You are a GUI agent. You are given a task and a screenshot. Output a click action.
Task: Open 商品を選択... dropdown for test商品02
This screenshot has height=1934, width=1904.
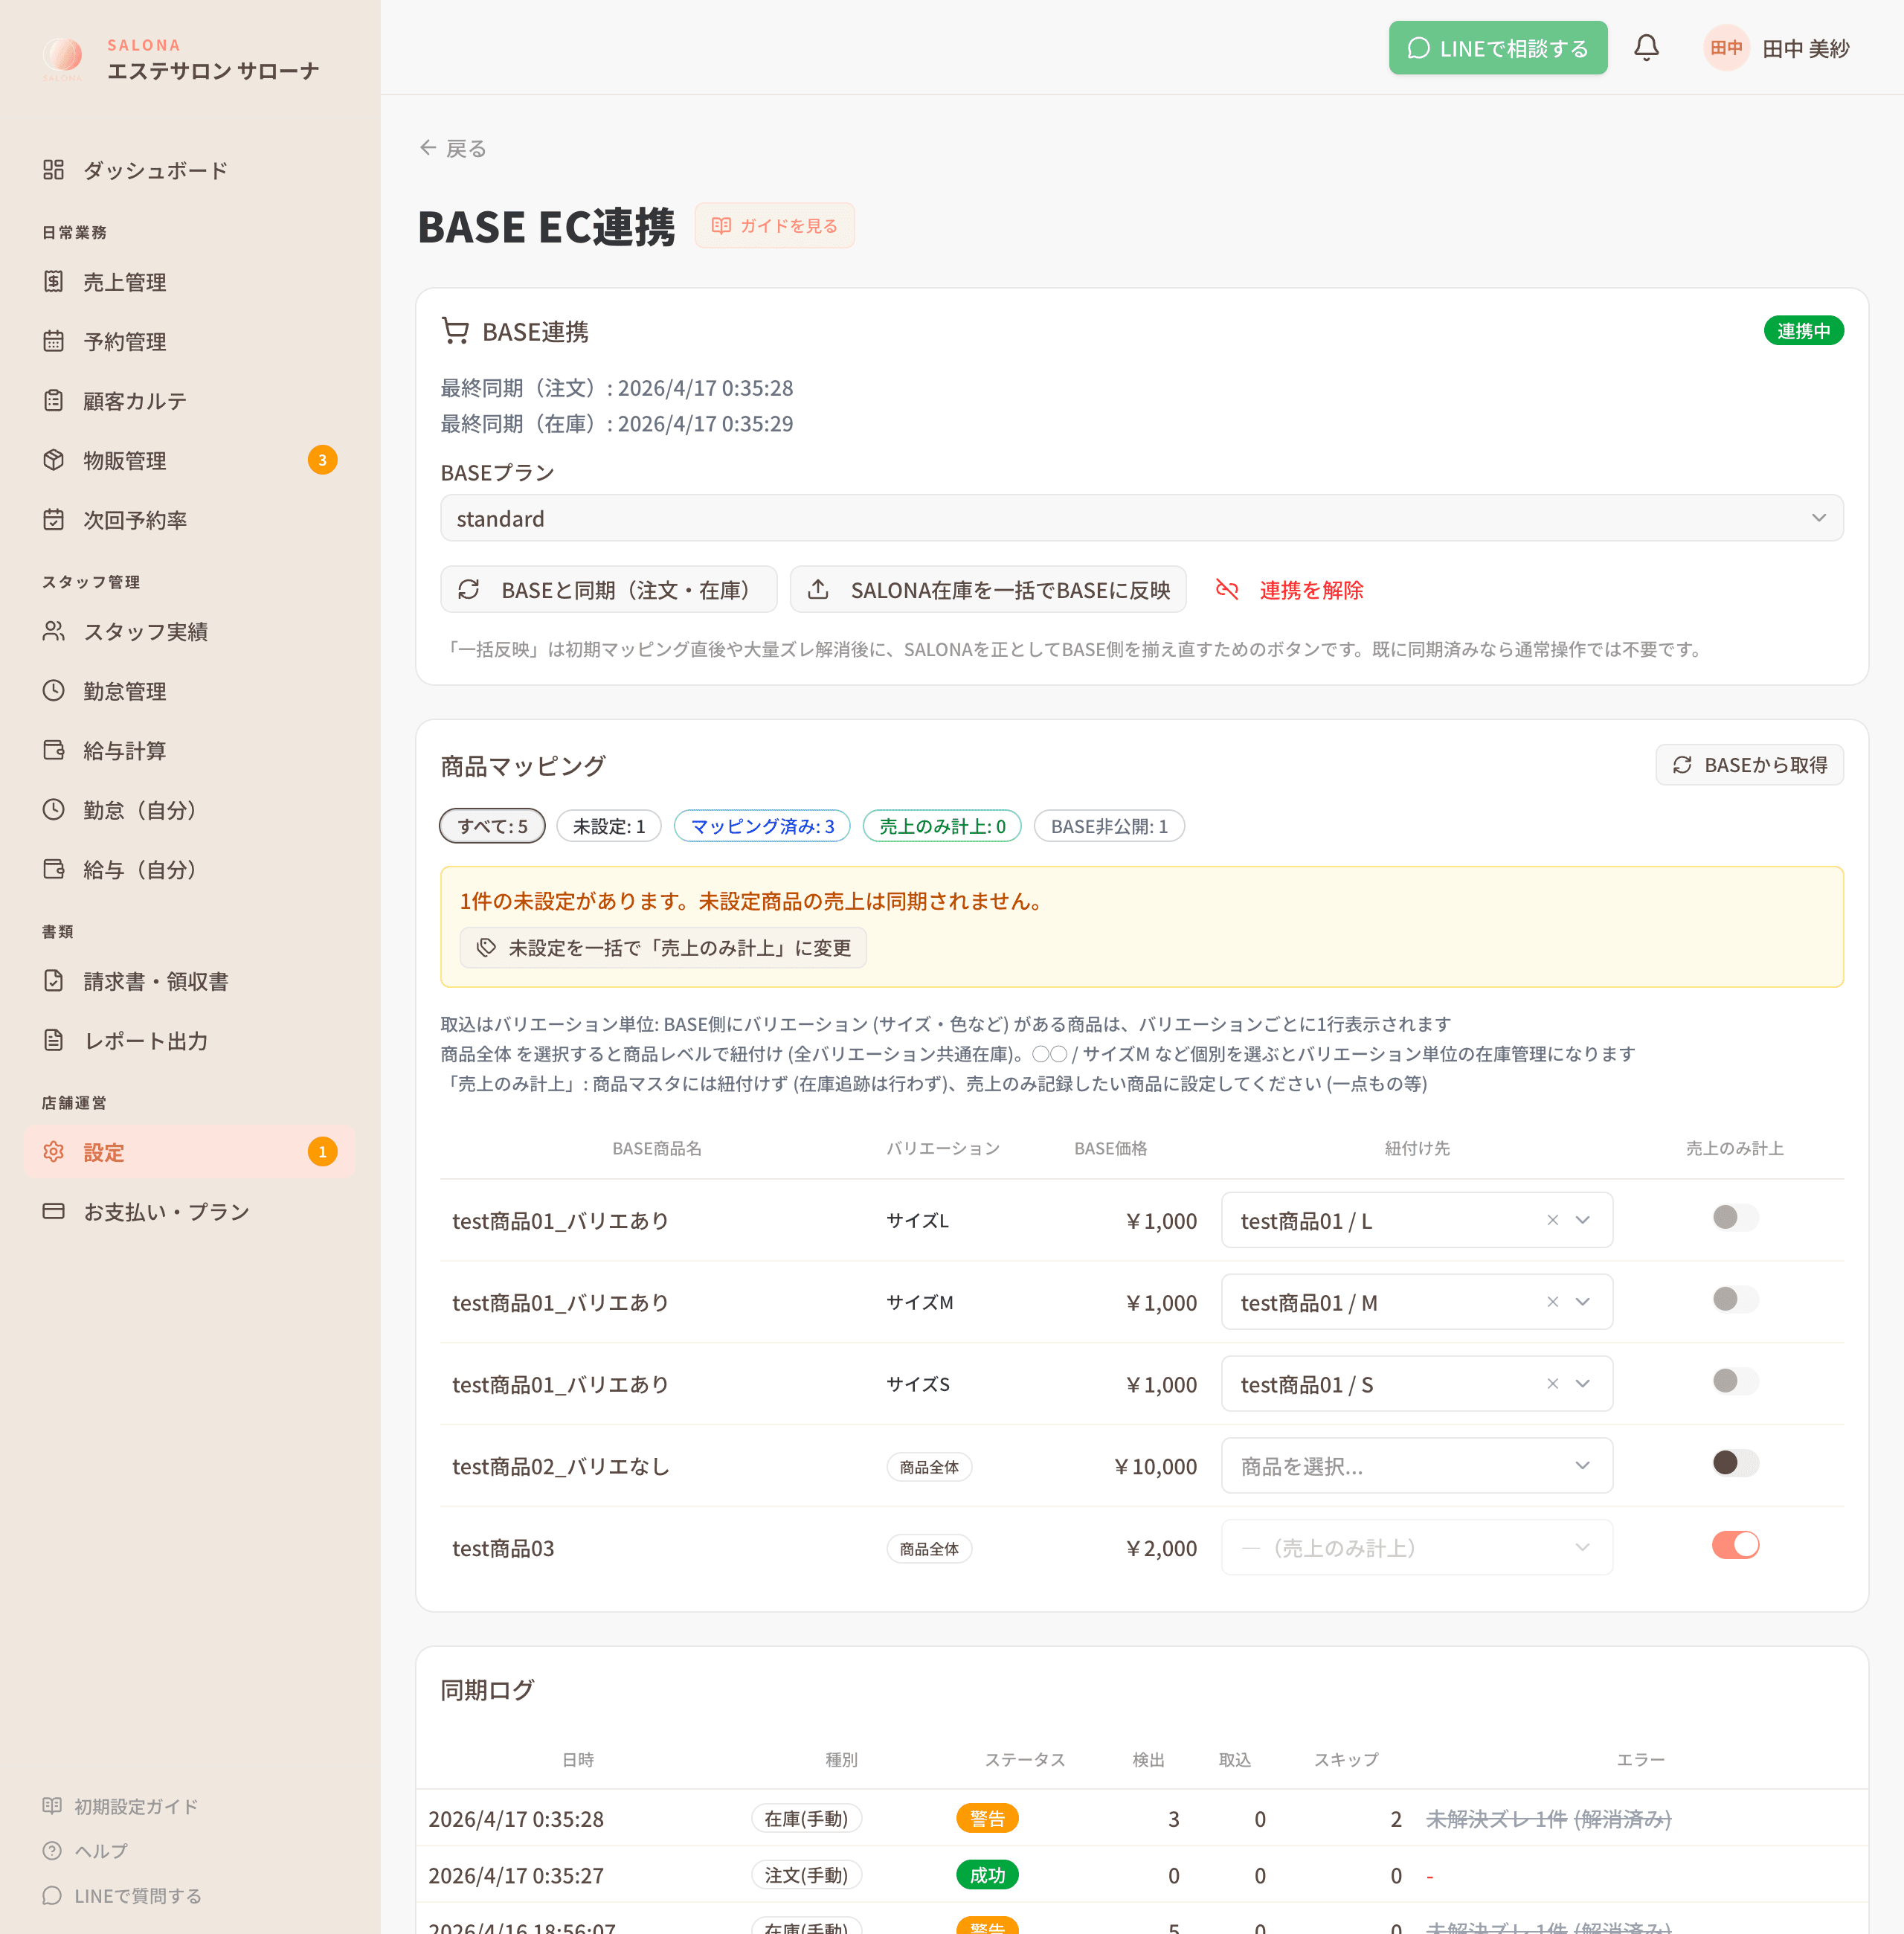(1417, 1466)
